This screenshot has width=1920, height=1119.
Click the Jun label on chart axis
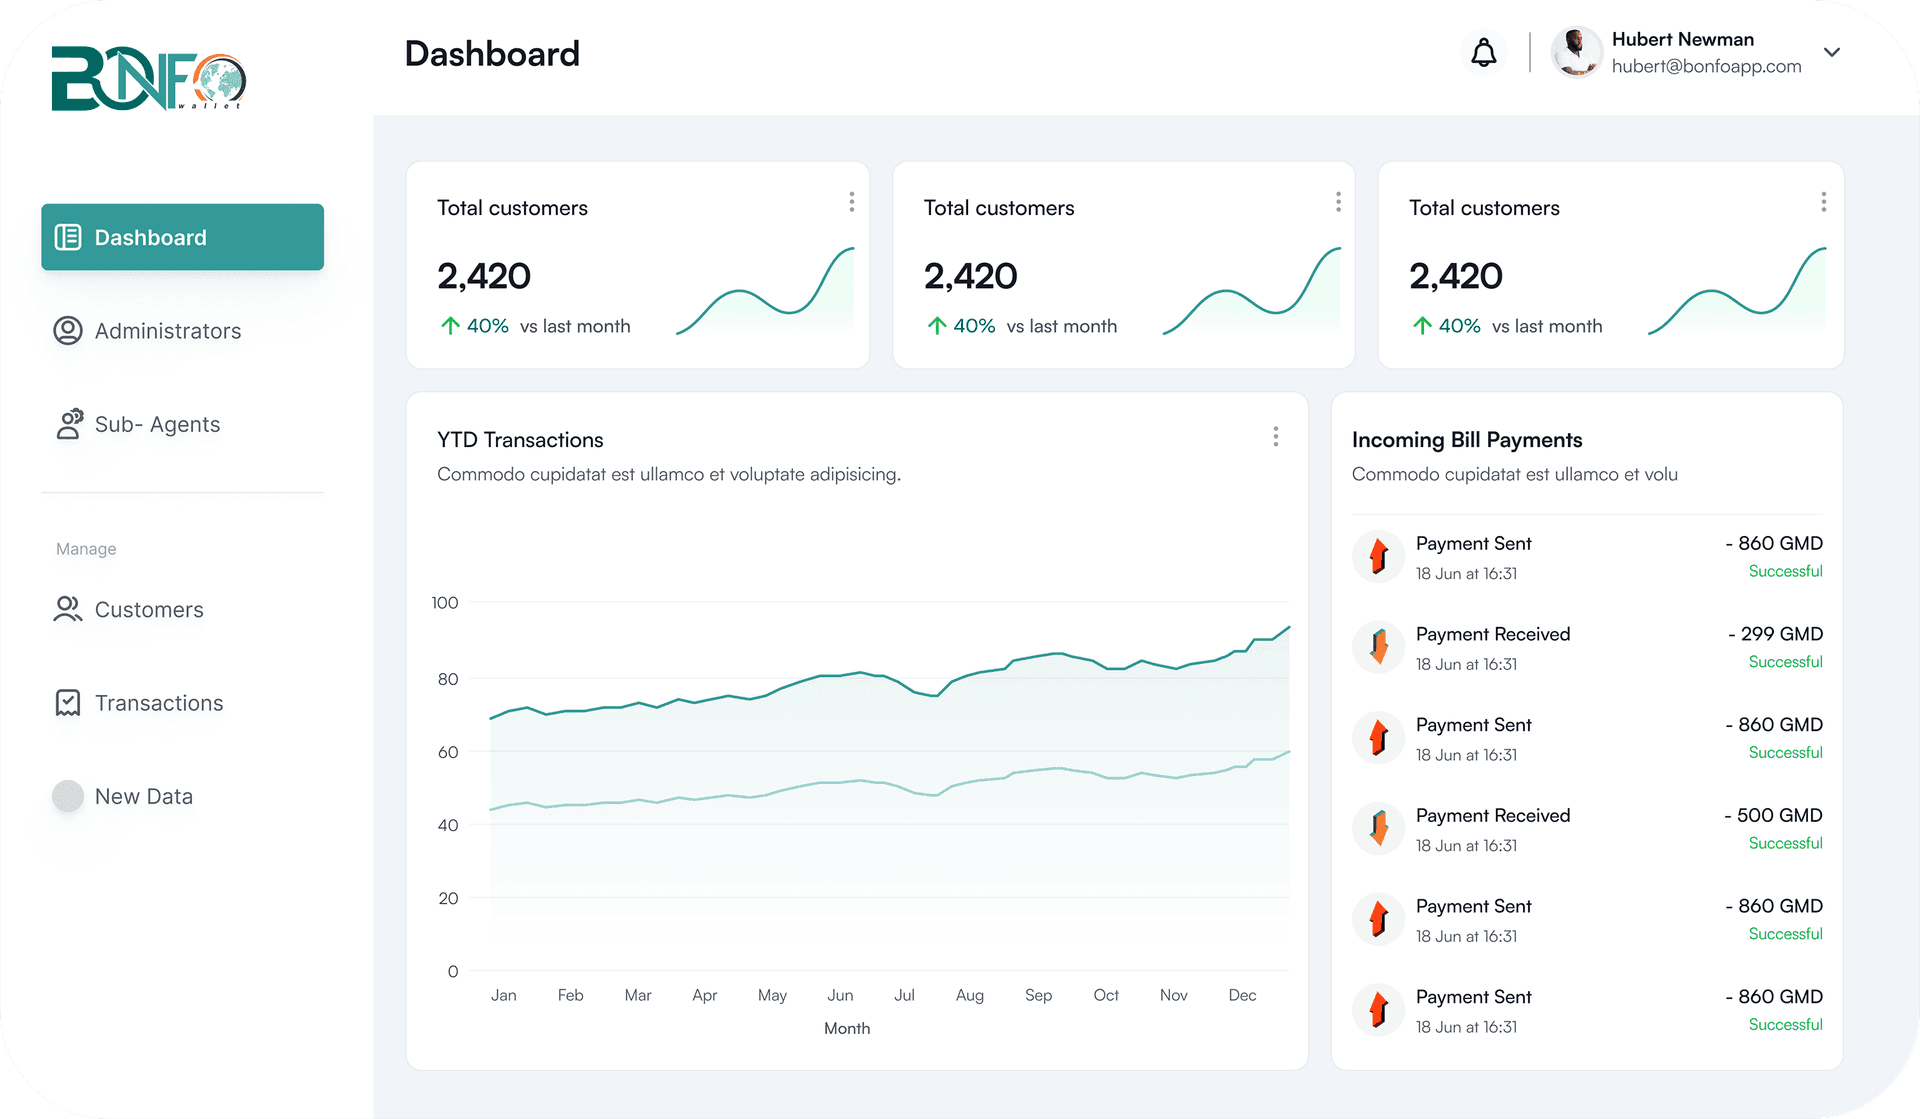(x=840, y=995)
